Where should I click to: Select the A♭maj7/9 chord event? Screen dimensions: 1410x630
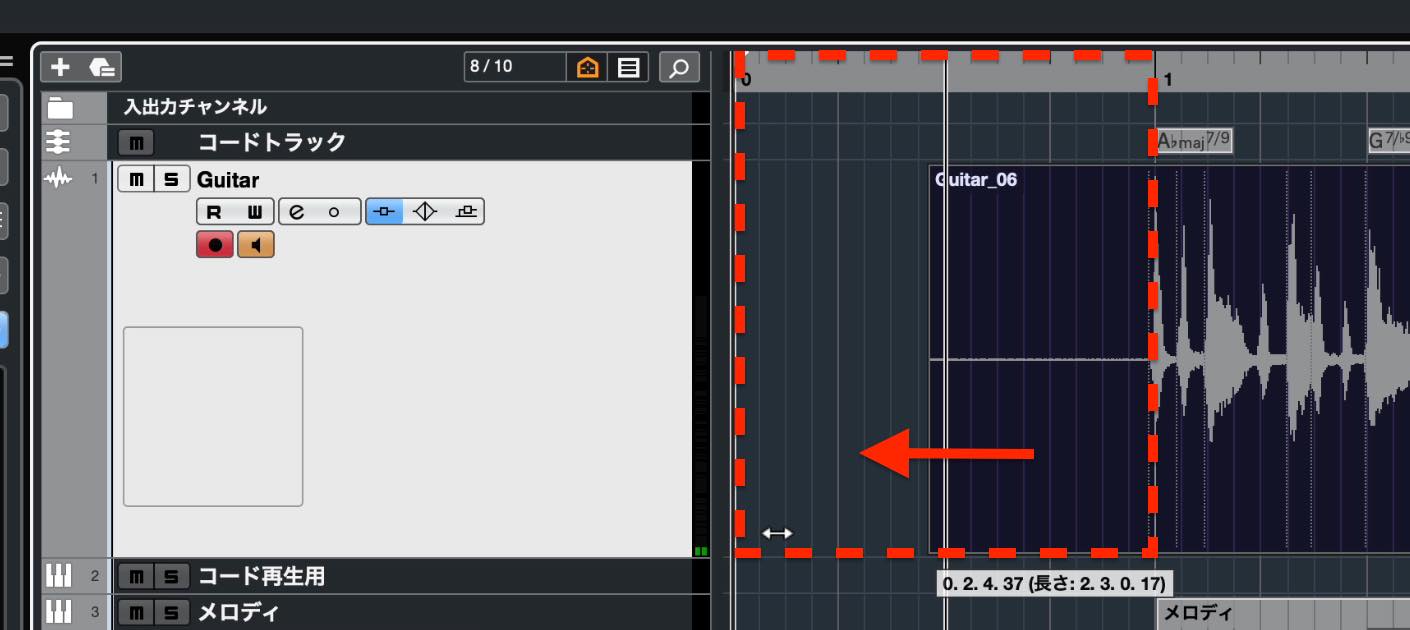click(1194, 141)
